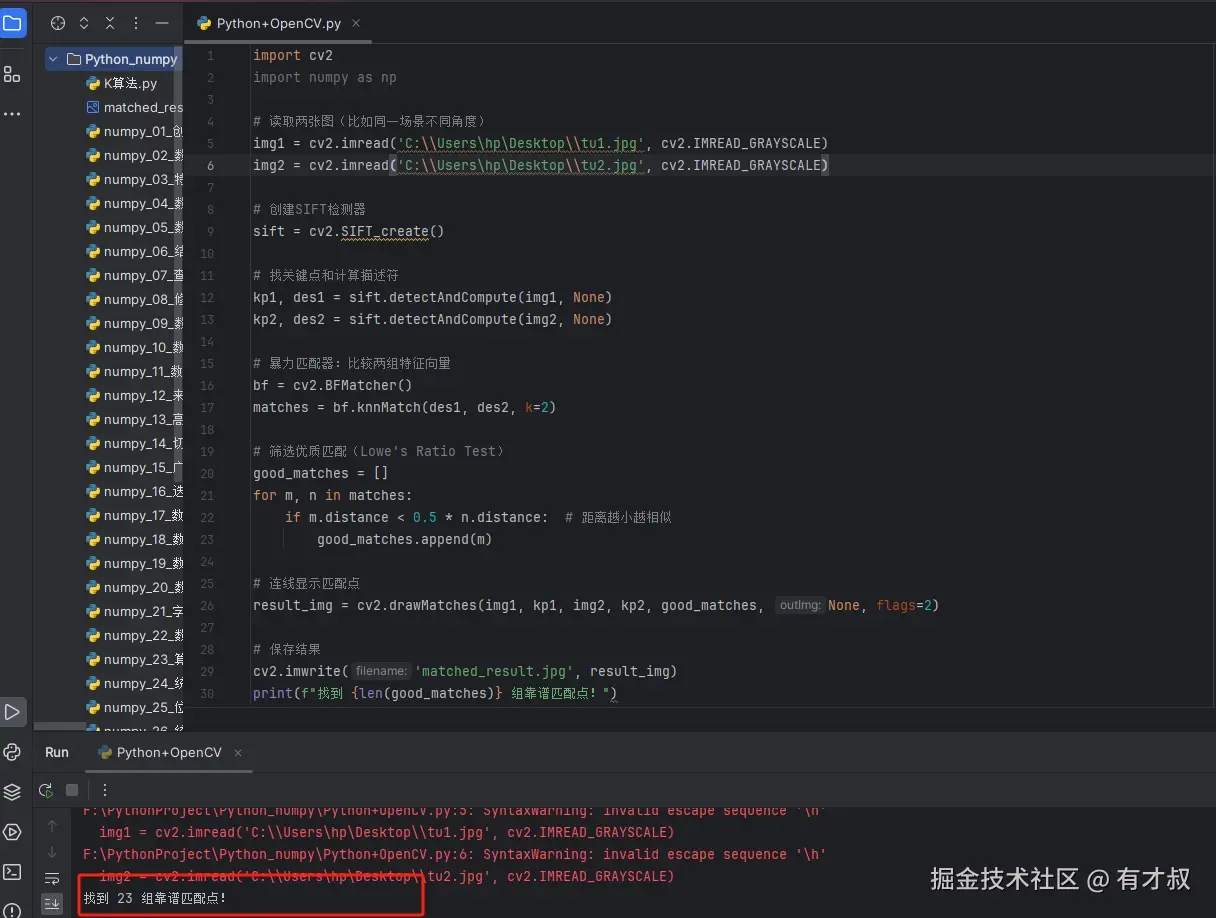Click the SIFT_create call on line 9
Viewport: 1216px width, 918px height.
(x=384, y=231)
